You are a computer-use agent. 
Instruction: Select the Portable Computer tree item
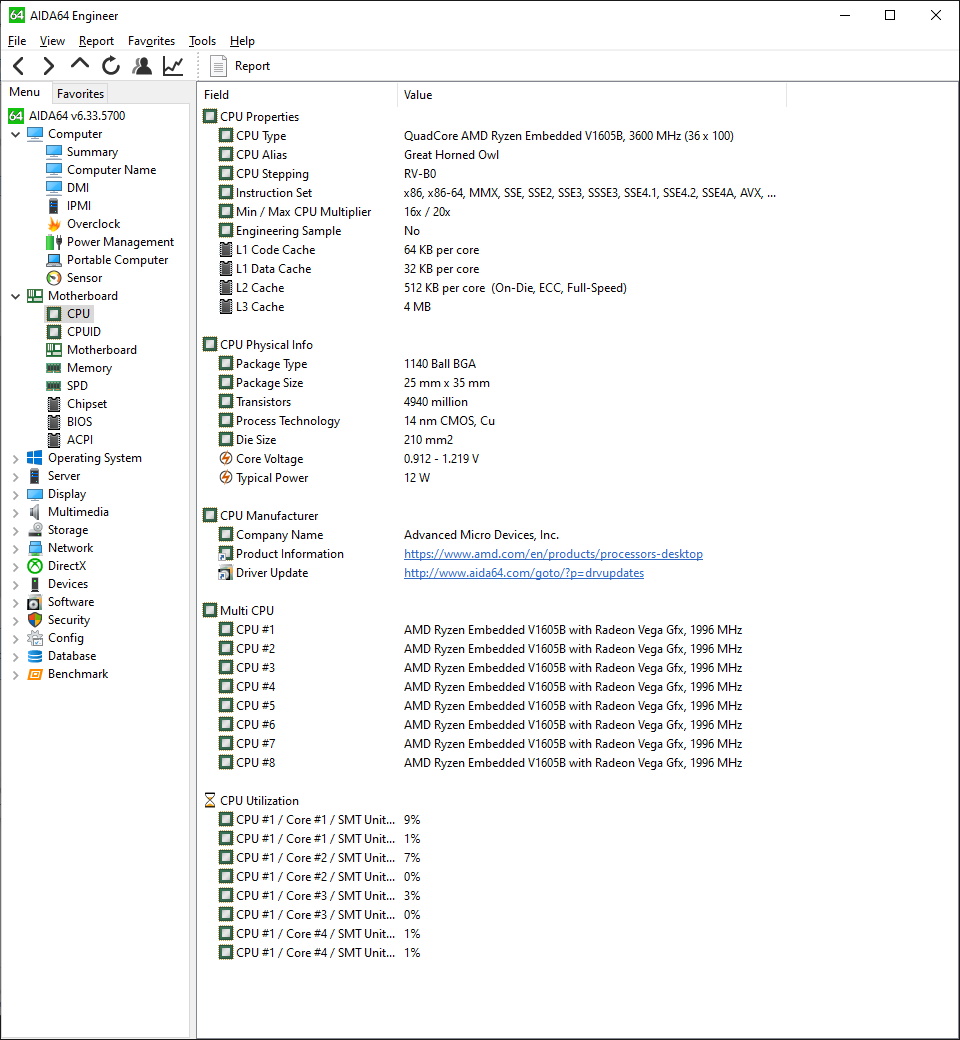pyautogui.click(x=117, y=260)
